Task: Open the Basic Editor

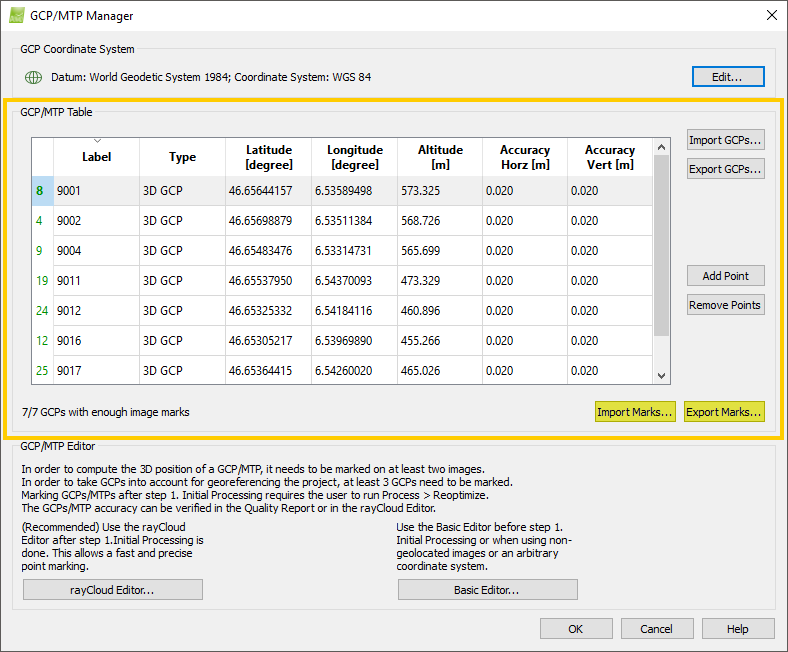Action: [x=487, y=590]
